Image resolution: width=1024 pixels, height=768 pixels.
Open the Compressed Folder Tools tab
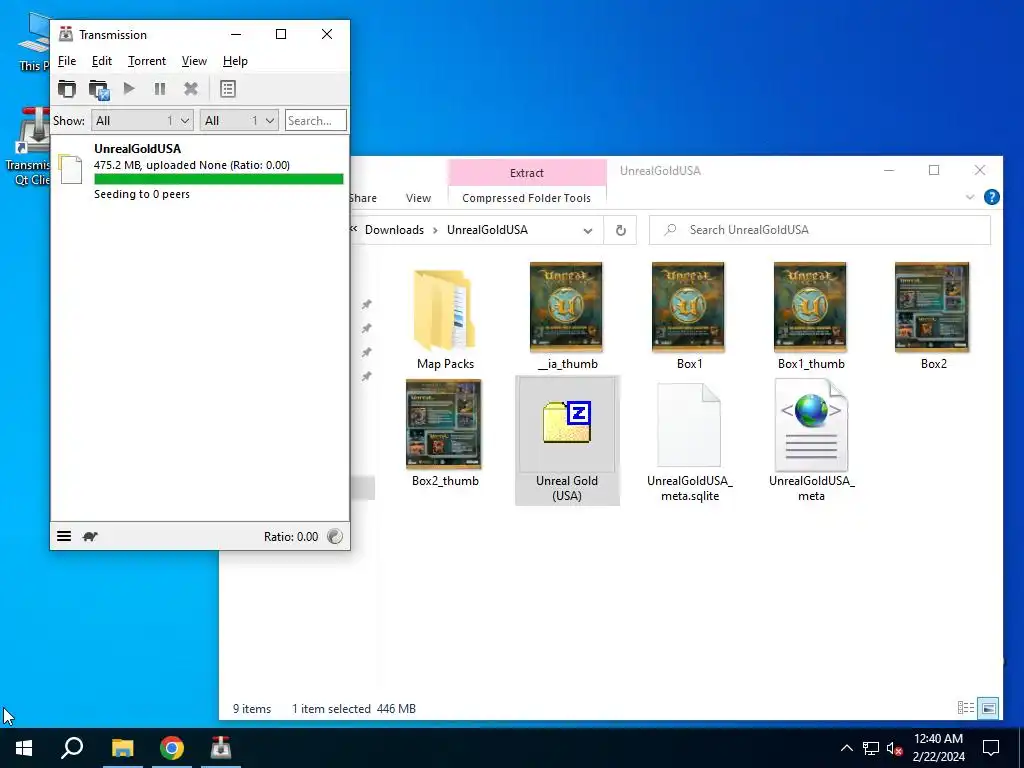(x=526, y=198)
